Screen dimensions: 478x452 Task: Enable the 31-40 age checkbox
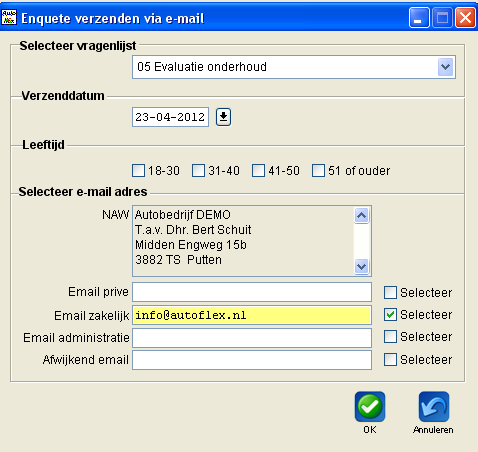tap(198, 170)
